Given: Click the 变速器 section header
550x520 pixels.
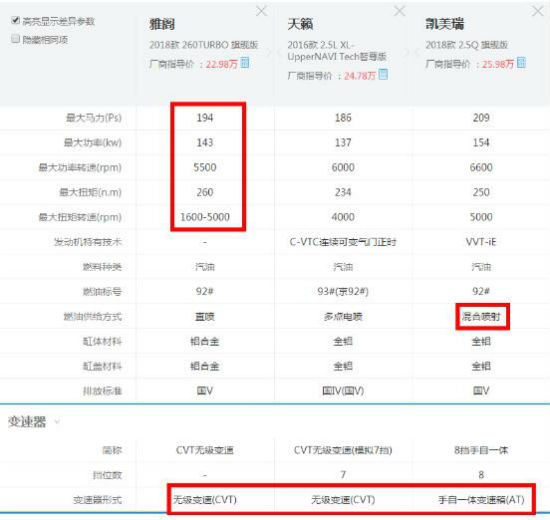Looking at the screenshot, I should click(27, 421).
